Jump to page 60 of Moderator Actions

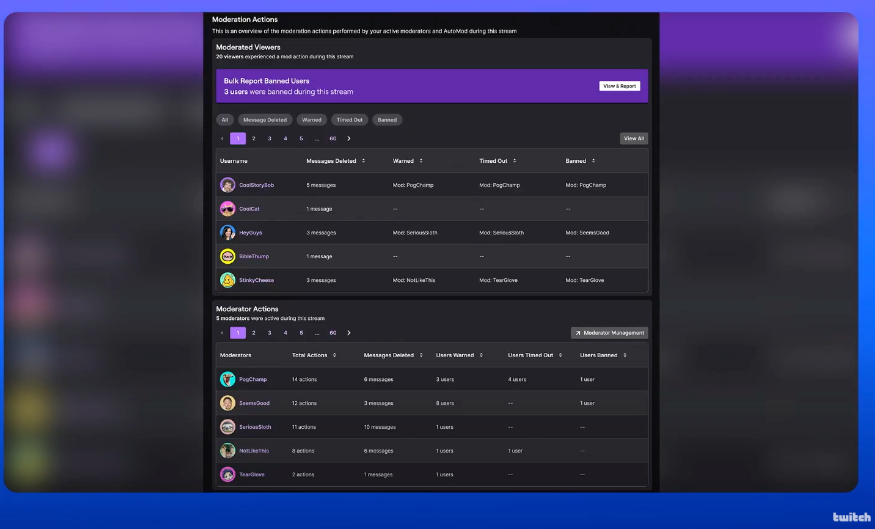[x=333, y=333]
